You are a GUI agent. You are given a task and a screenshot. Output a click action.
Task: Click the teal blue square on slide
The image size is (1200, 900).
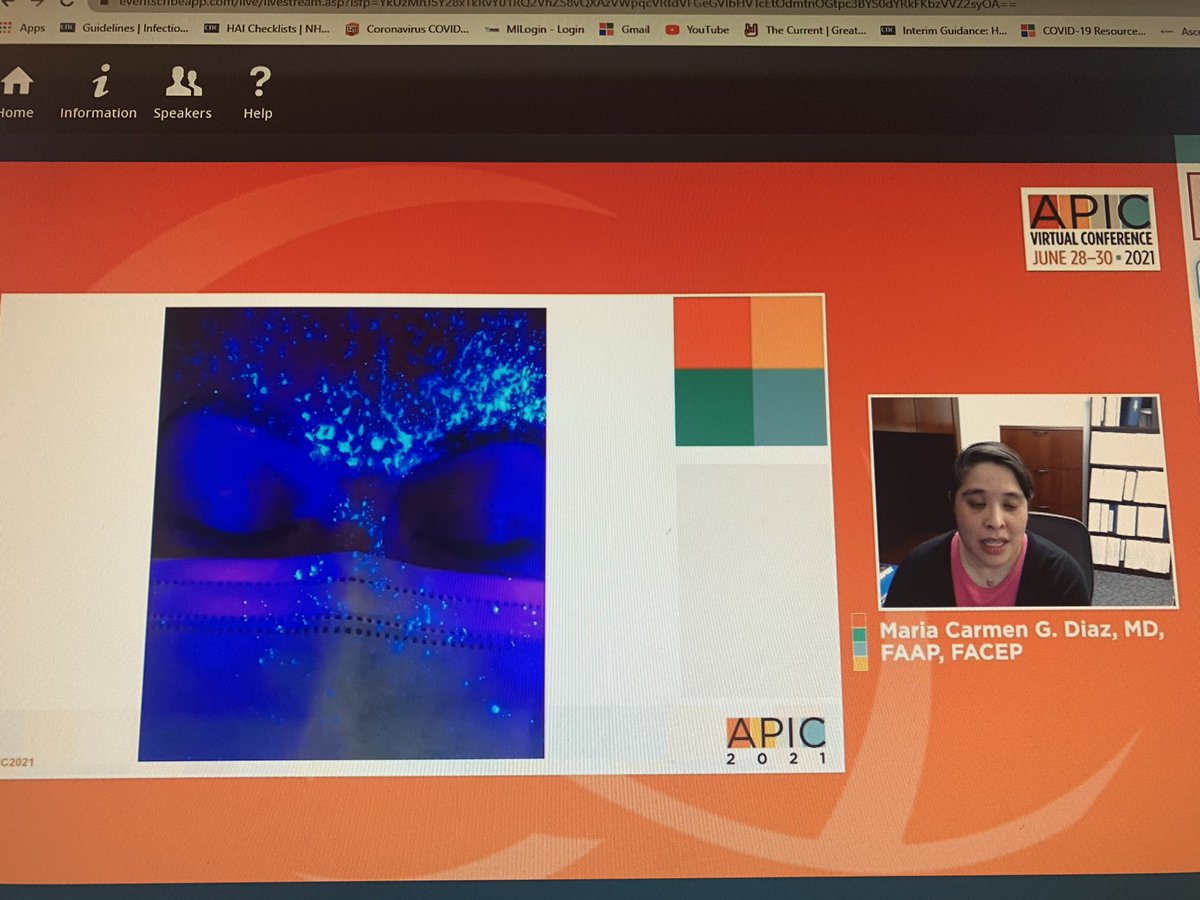pos(789,407)
